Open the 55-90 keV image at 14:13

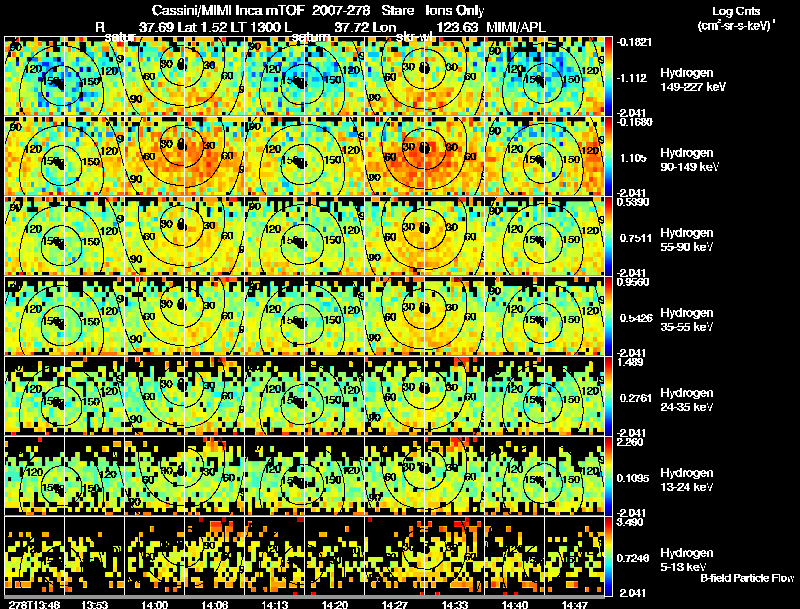point(274,237)
